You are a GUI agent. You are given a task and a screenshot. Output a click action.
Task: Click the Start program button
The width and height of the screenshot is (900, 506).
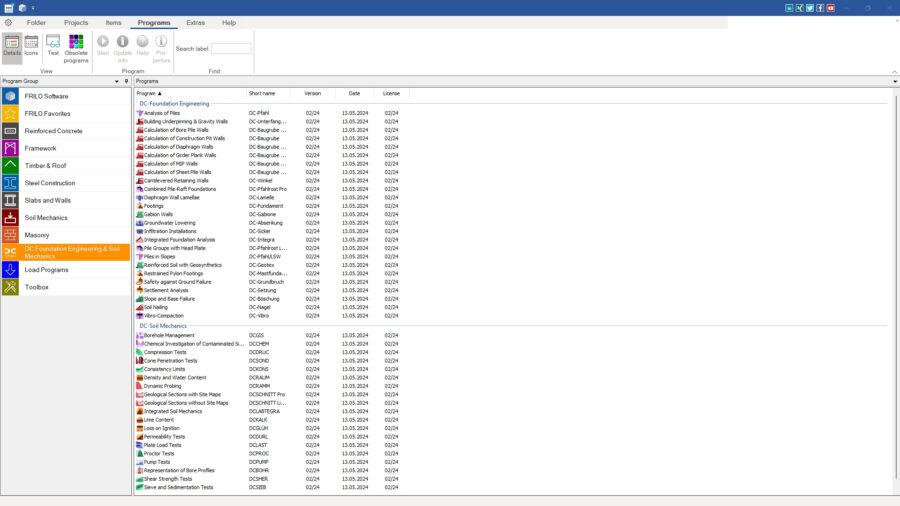[103, 46]
